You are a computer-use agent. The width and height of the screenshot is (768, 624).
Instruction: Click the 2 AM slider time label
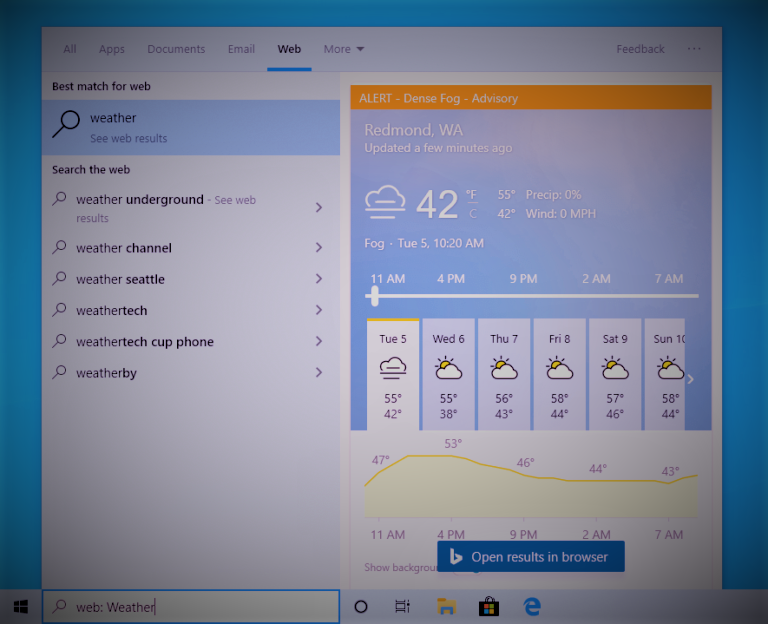(596, 279)
